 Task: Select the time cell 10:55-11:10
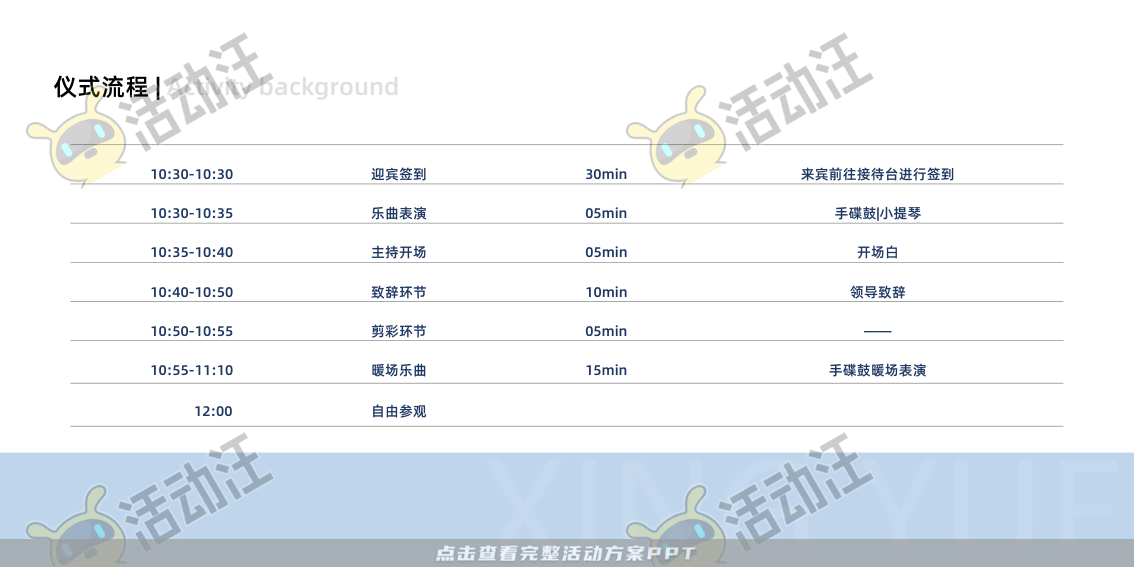(x=192, y=370)
